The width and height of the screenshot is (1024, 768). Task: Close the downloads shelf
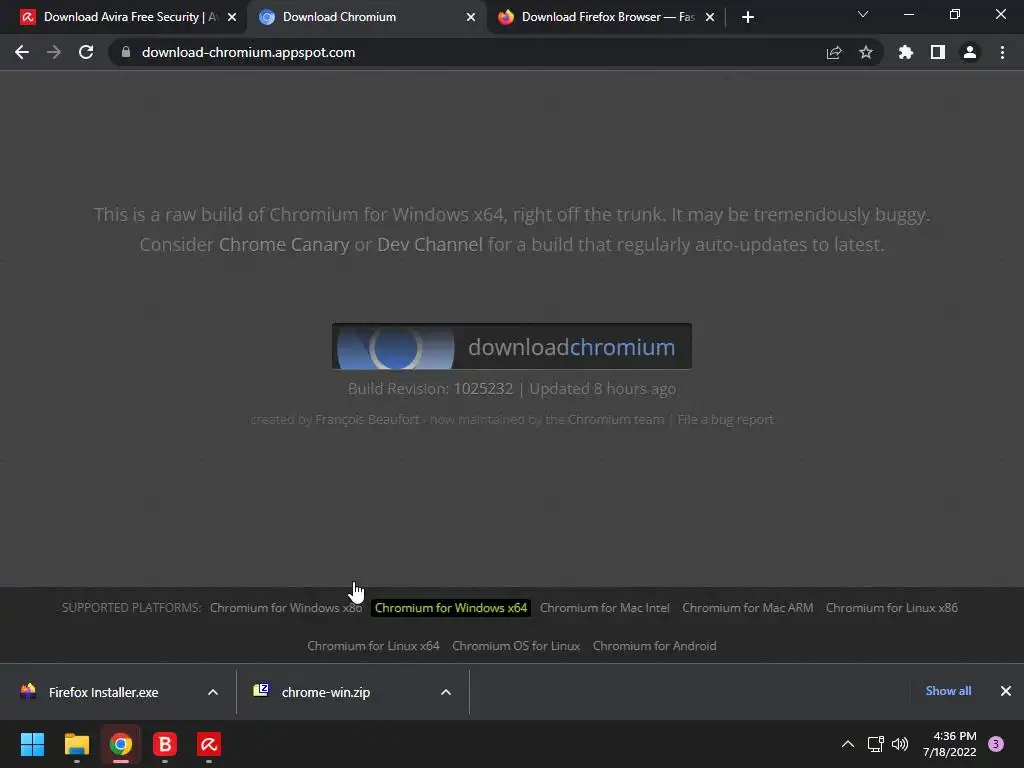[1006, 691]
